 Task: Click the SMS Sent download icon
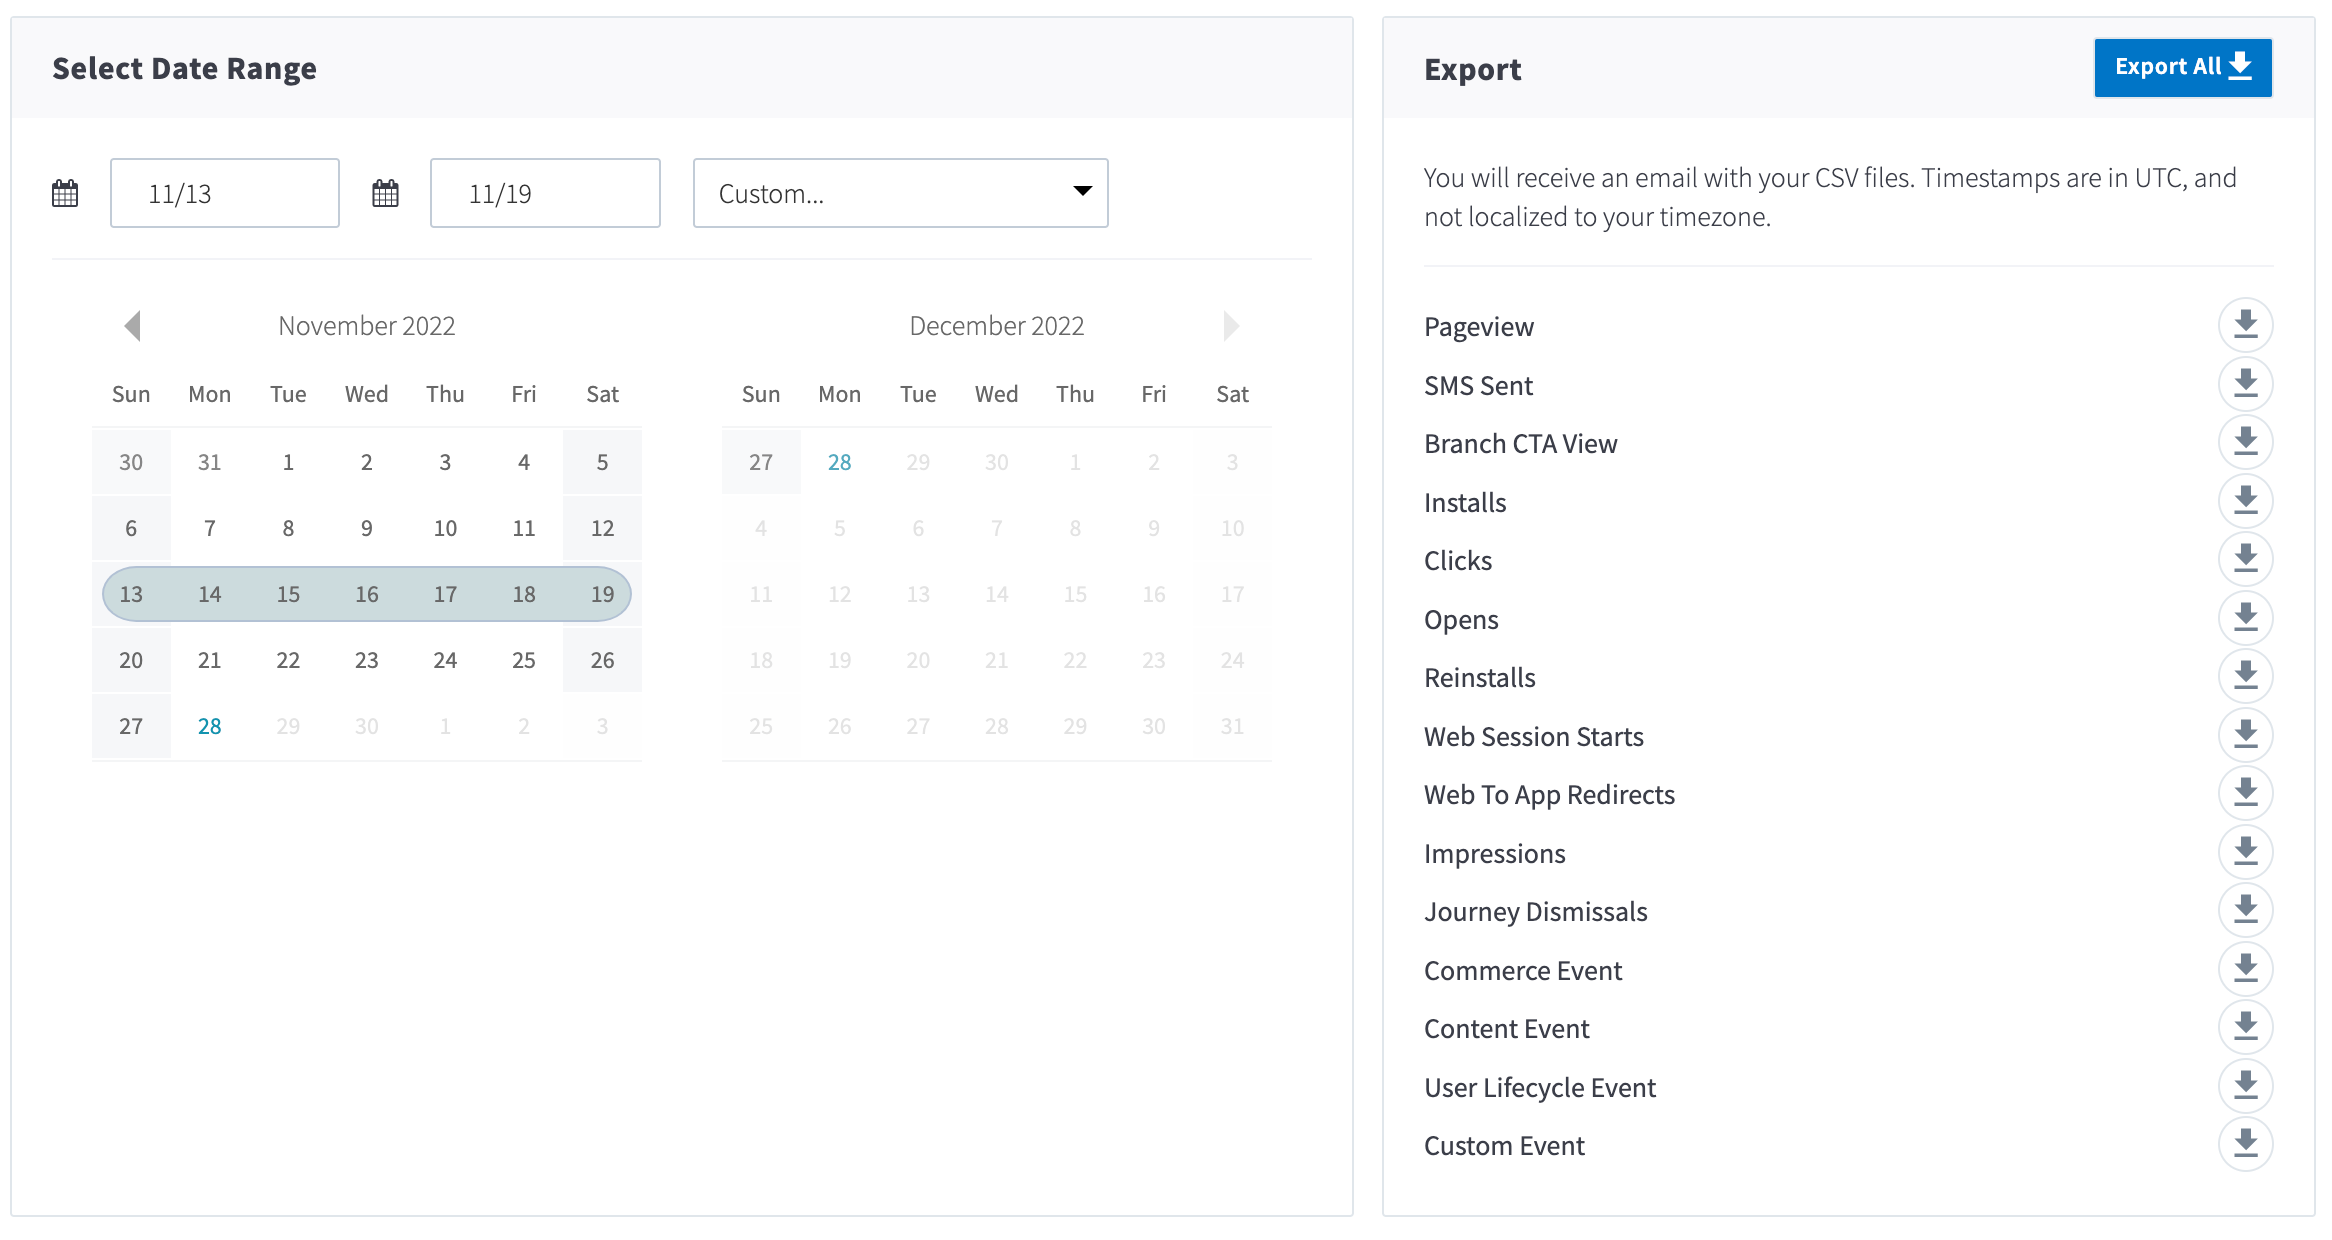coord(2245,384)
